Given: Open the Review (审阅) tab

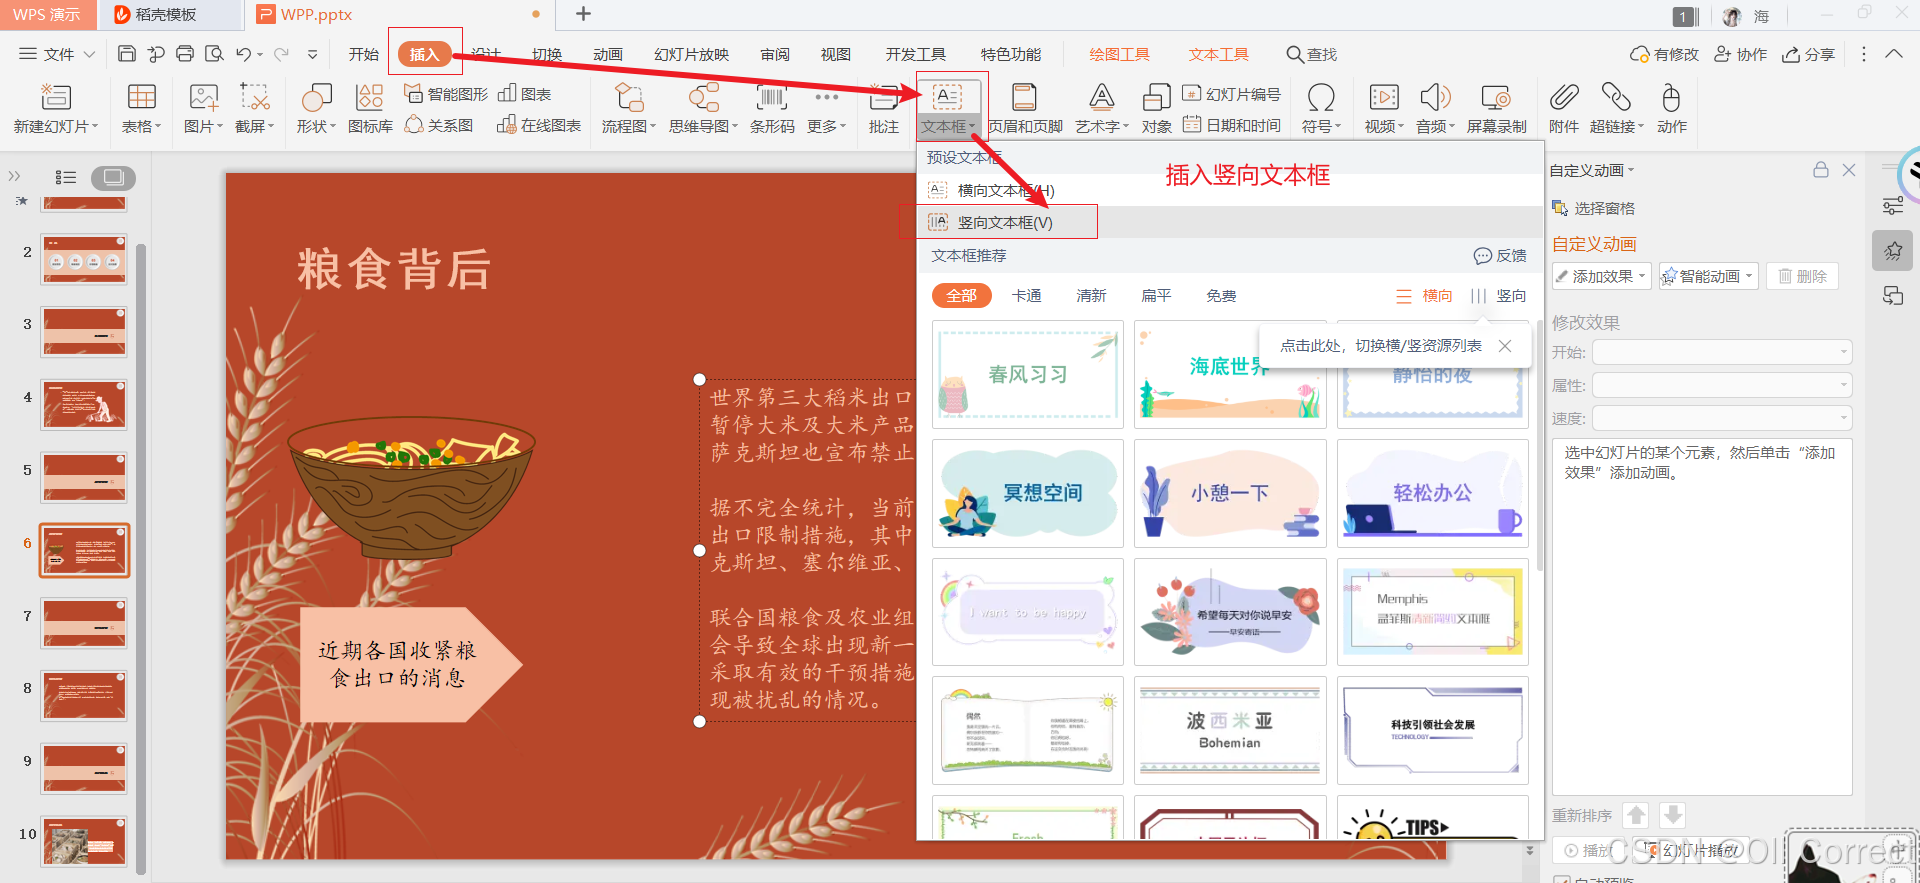Looking at the screenshot, I should click(x=775, y=54).
